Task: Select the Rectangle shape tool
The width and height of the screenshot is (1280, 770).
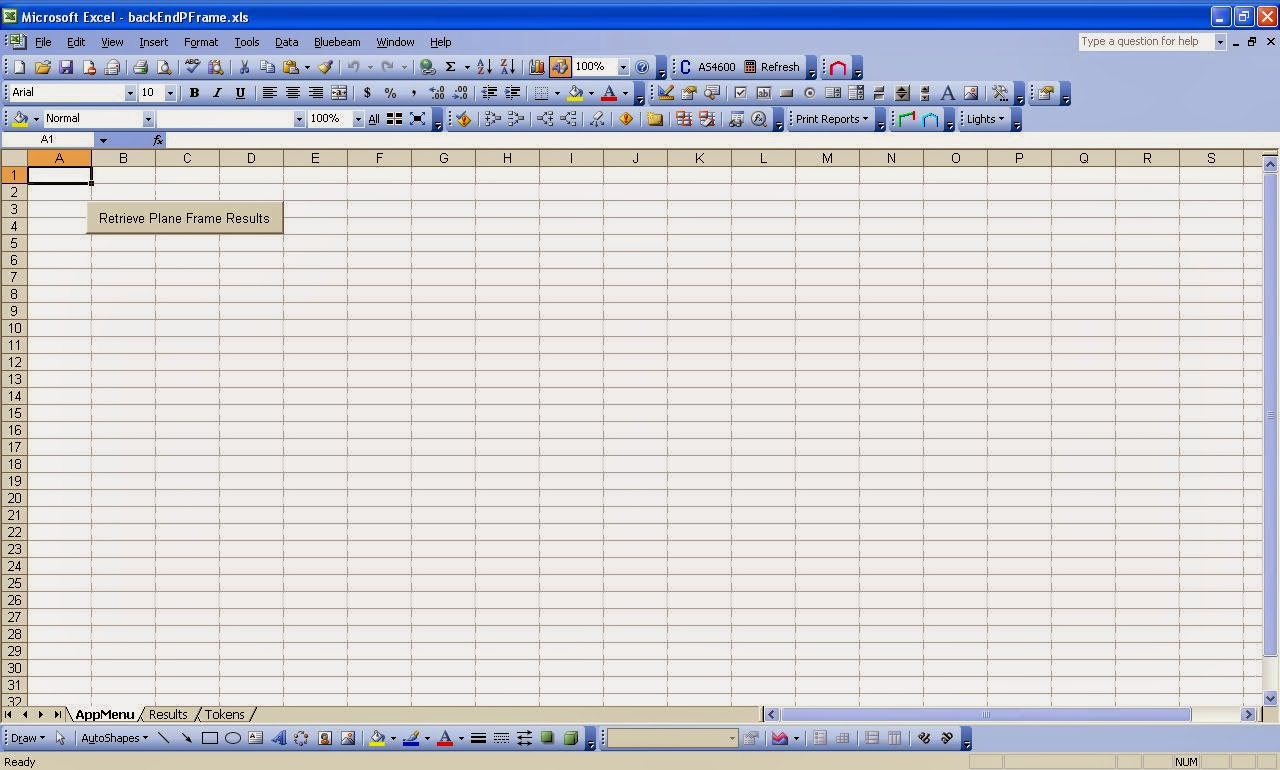Action: coord(209,738)
